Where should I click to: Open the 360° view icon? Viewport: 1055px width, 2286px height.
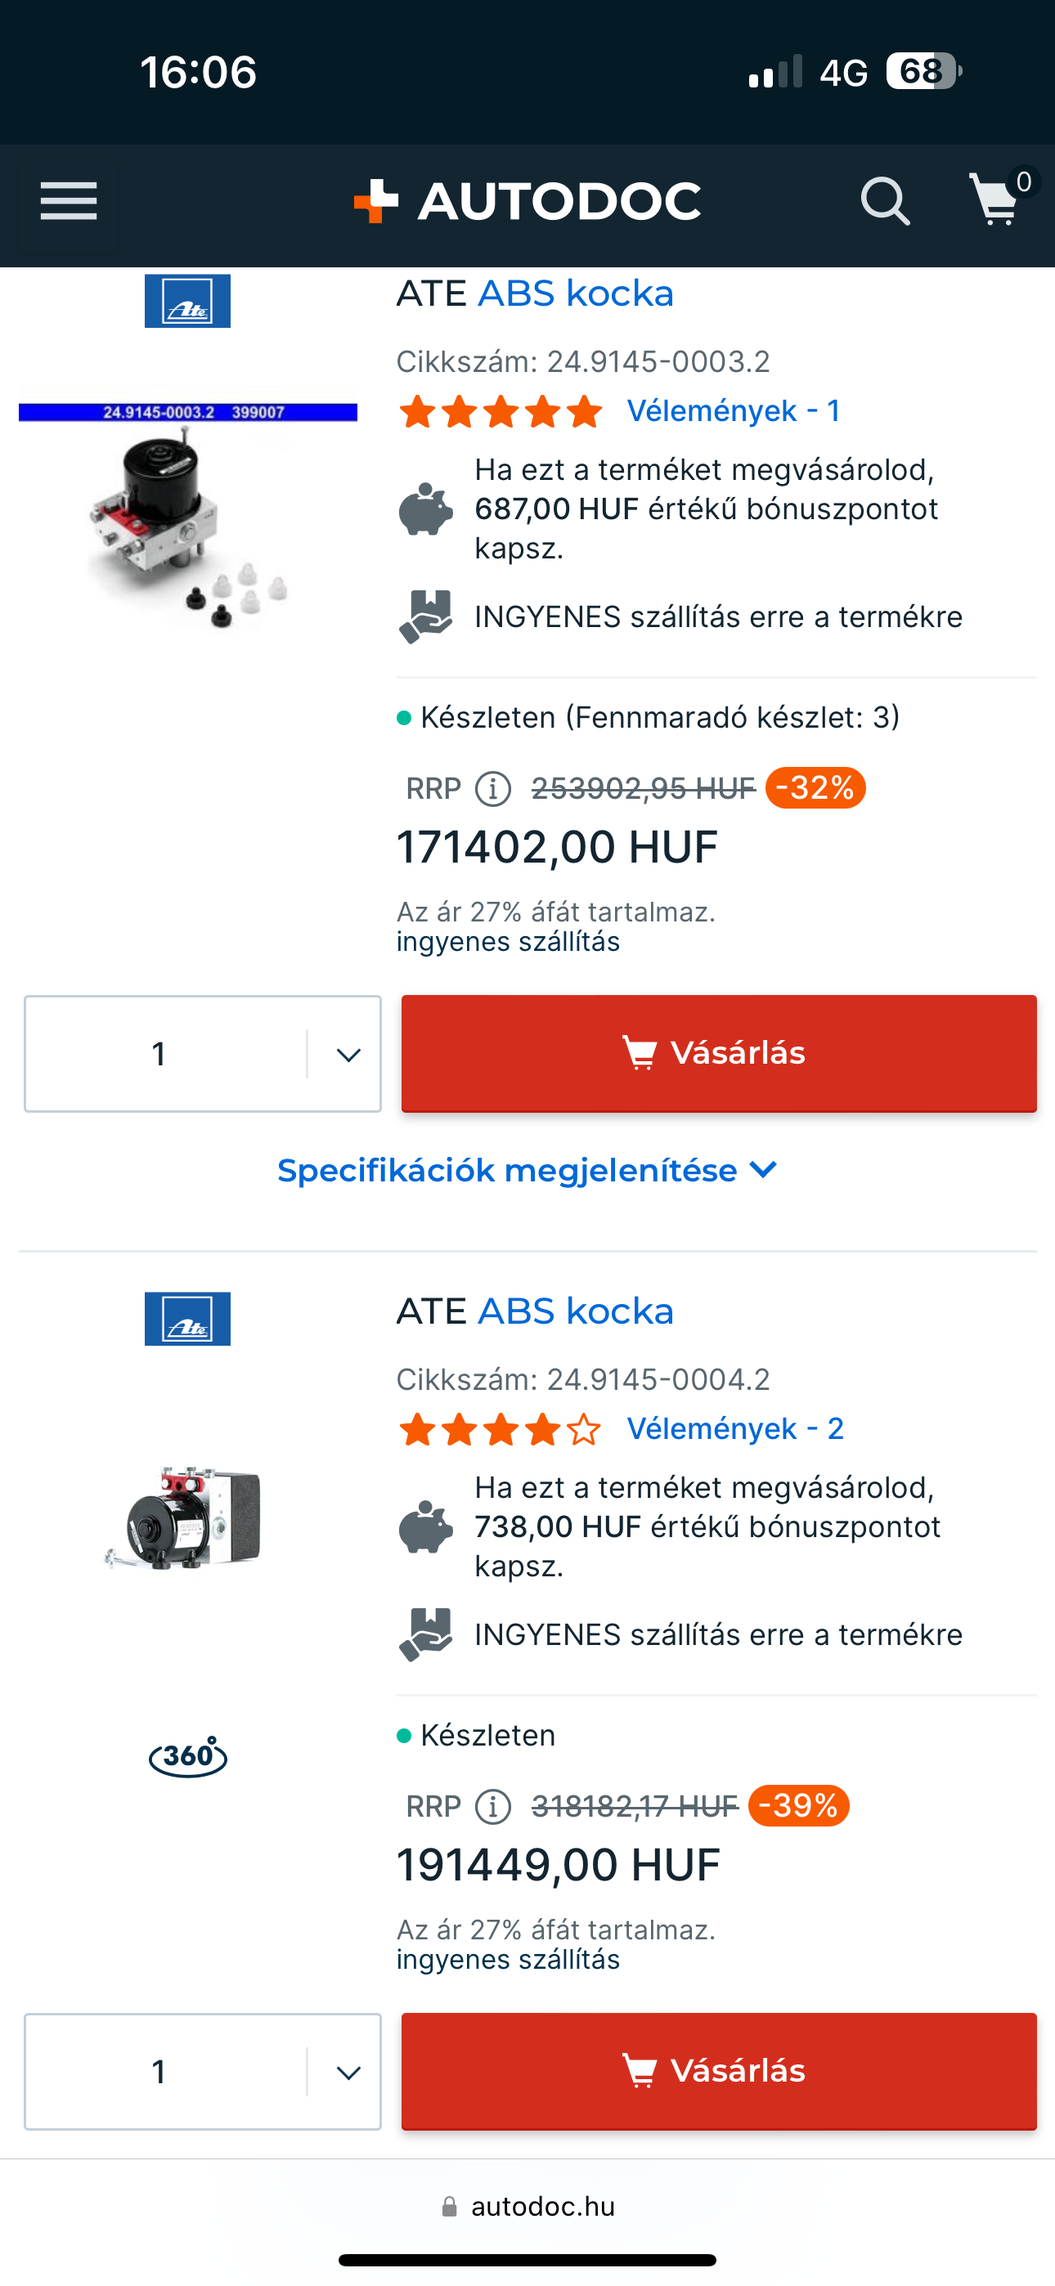pyautogui.click(x=188, y=1756)
